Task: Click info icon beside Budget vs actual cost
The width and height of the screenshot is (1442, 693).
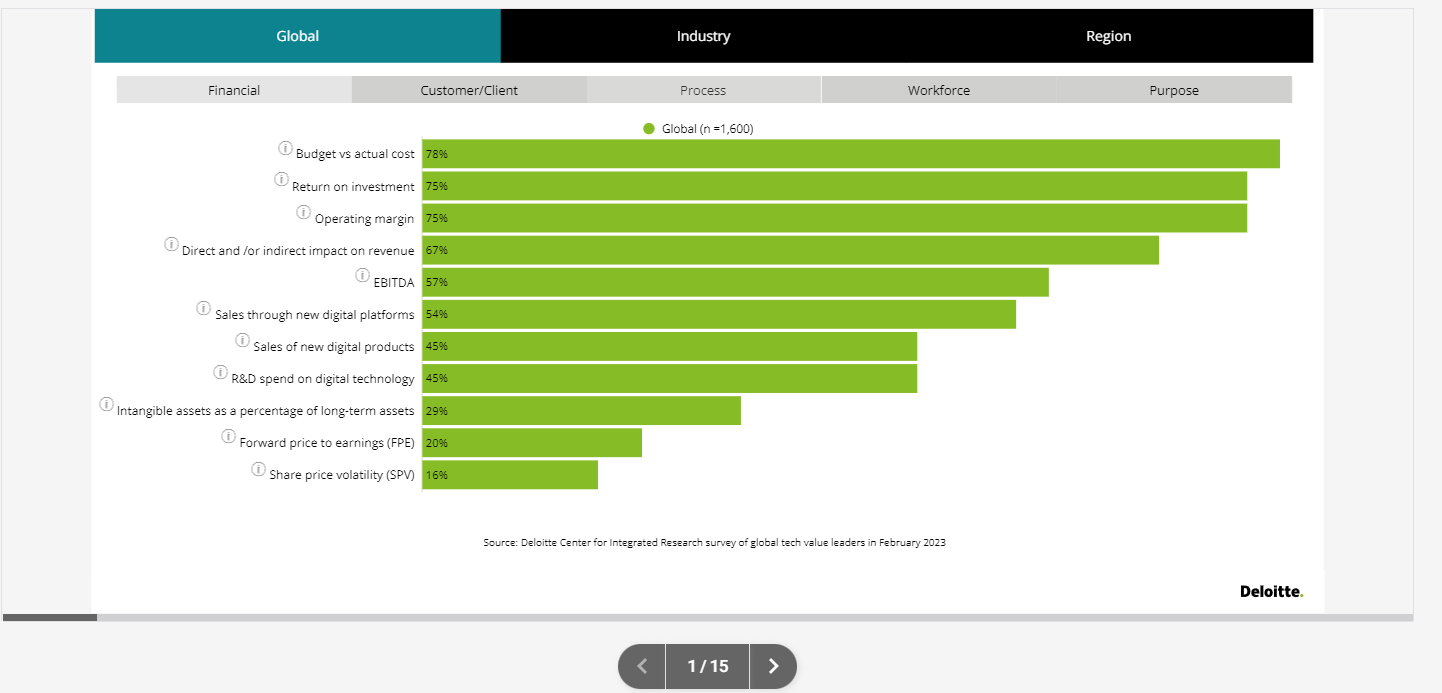Action: 285,149
